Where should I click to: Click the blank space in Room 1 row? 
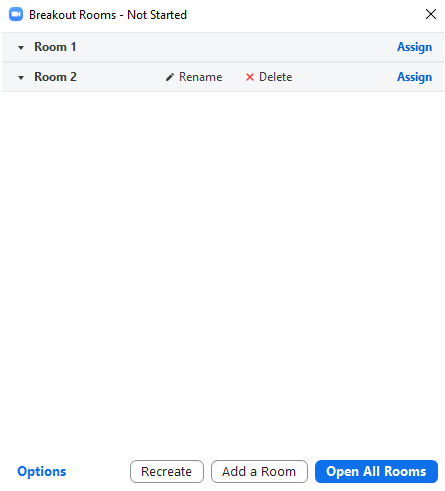tap(233, 47)
